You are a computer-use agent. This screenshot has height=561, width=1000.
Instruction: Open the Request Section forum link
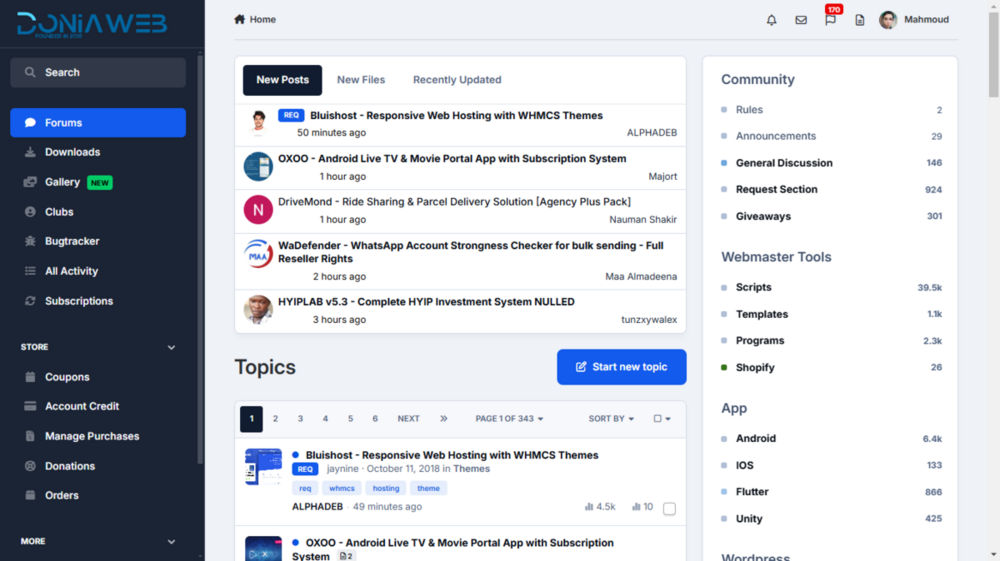(776, 189)
